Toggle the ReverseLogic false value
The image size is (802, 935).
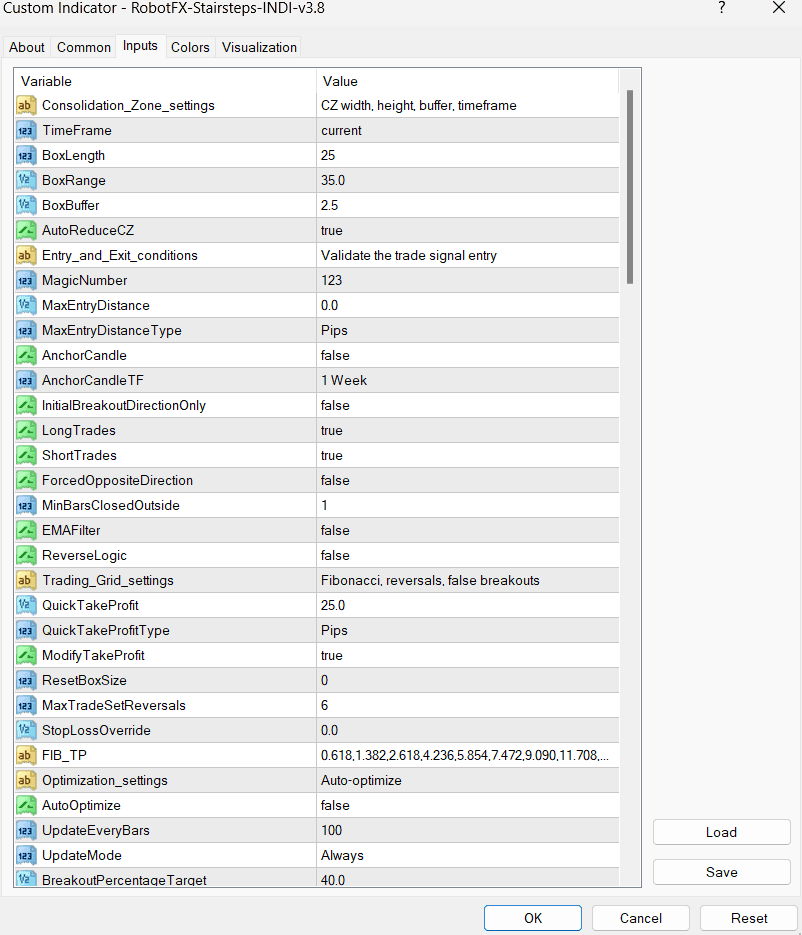468,556
